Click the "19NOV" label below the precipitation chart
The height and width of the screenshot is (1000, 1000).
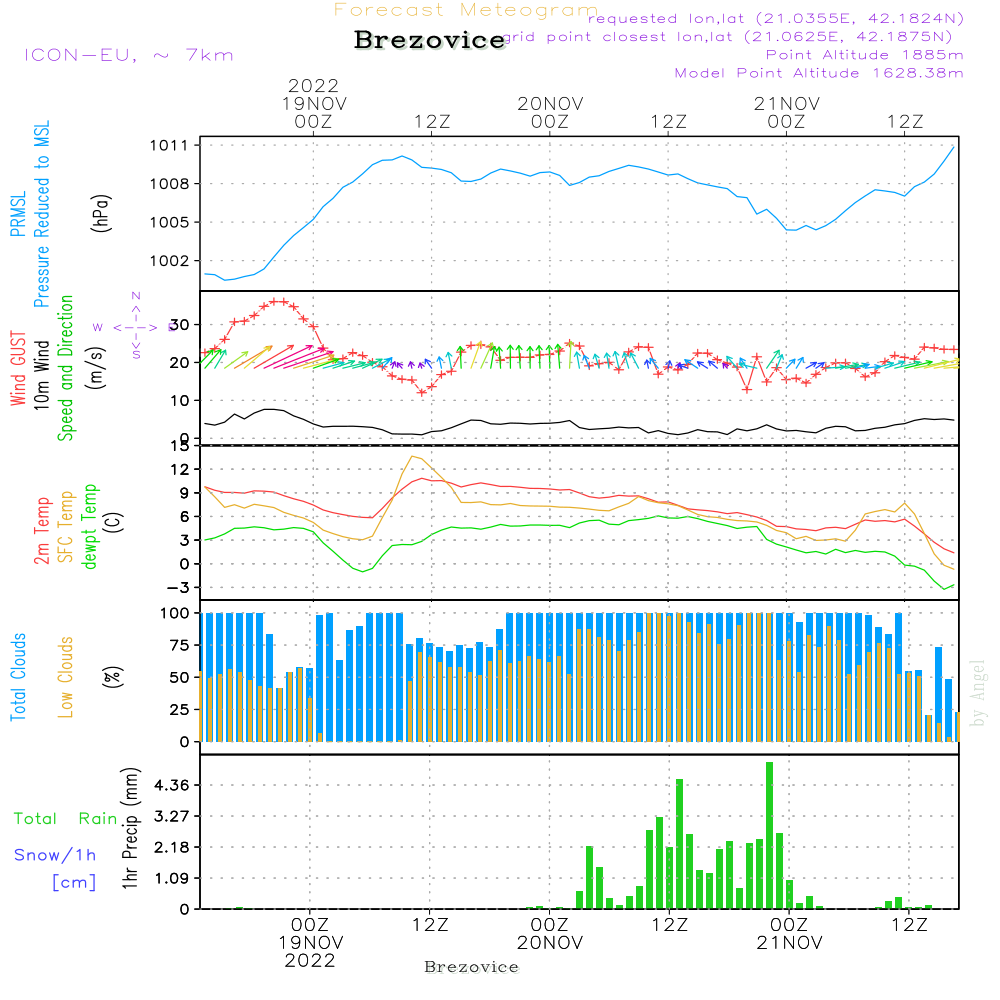click(311, 943)
